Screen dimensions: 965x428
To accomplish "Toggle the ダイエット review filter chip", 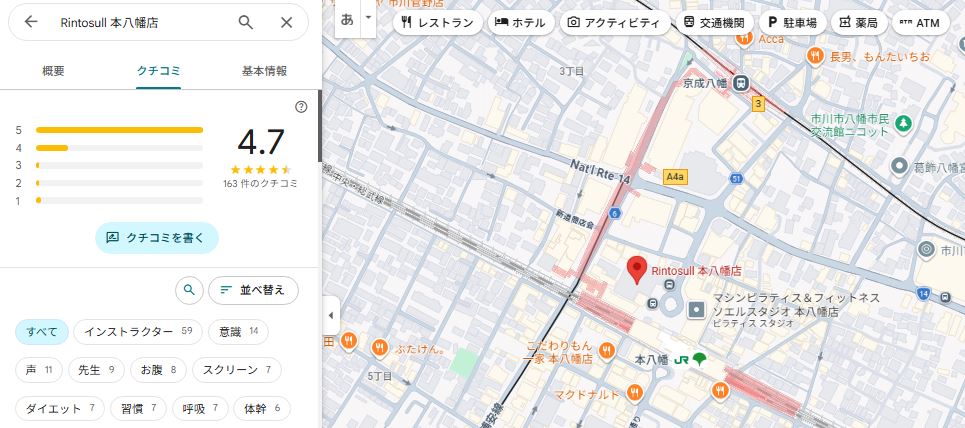I will 61,408.
